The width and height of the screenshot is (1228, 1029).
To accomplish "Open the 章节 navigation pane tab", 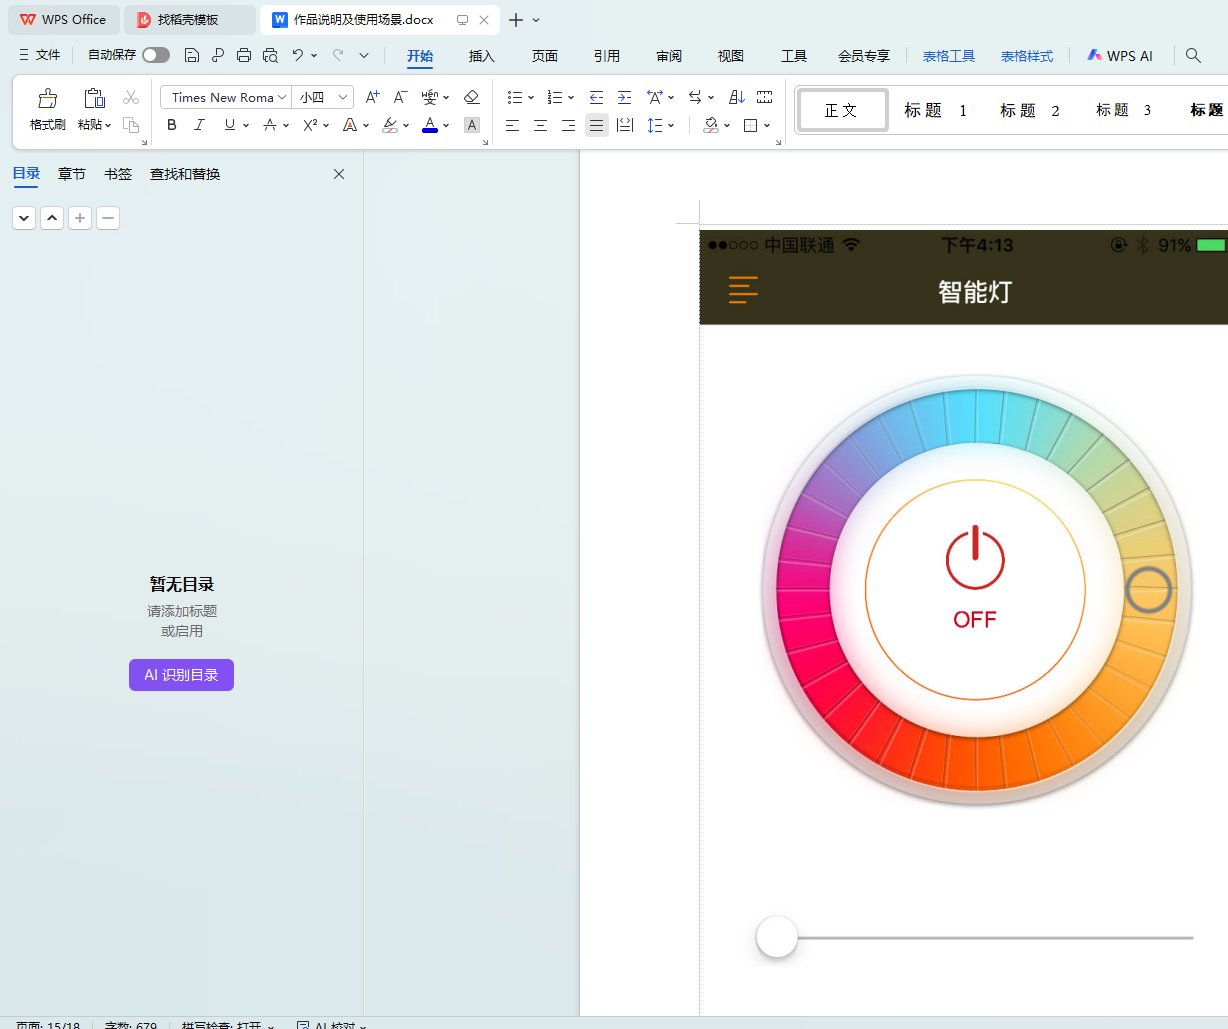I will point(72,174).
